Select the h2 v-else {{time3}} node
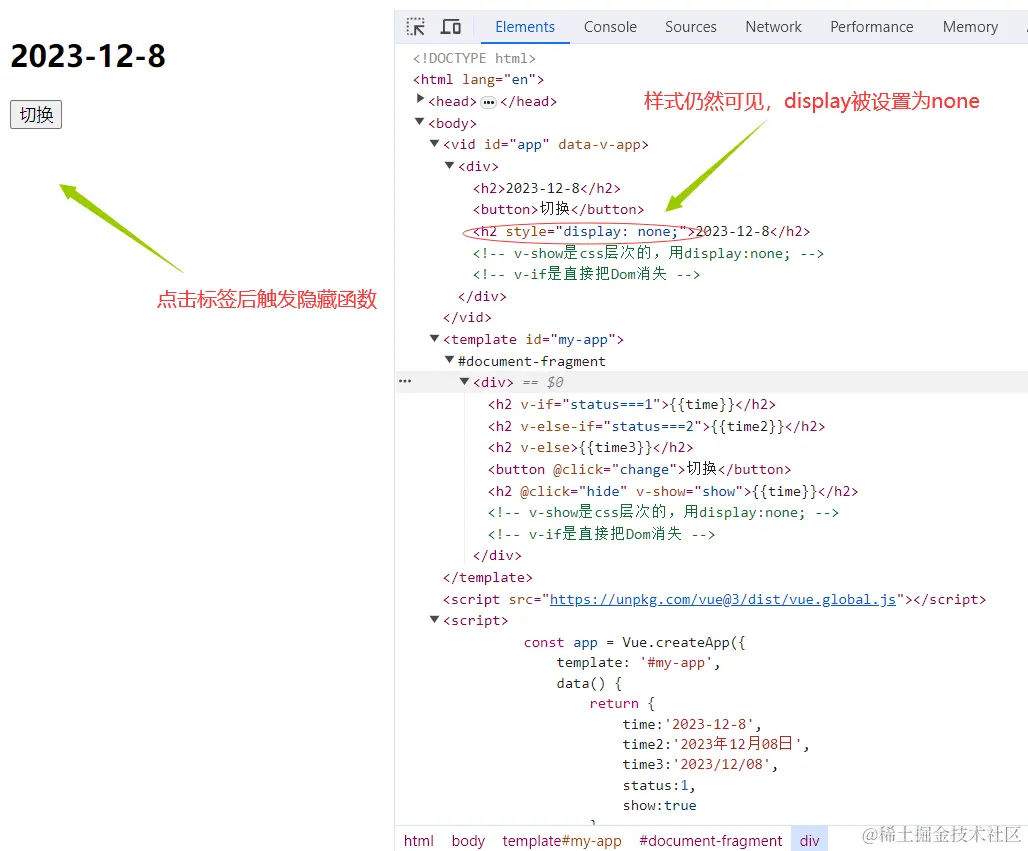 590,447
